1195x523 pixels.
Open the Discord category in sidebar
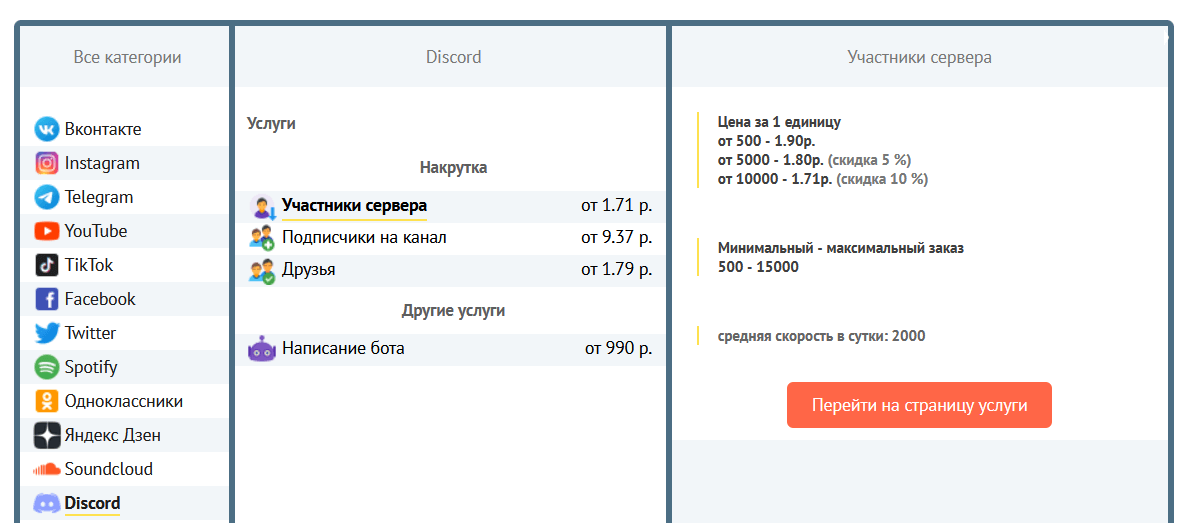[x=92, y=503]
